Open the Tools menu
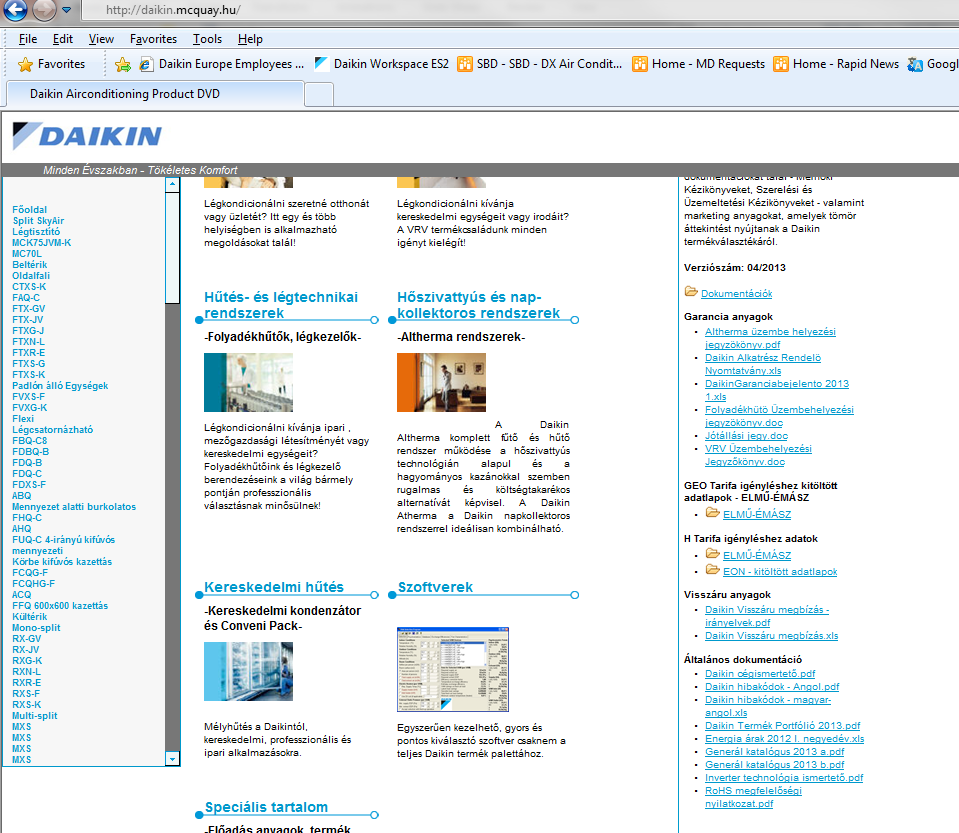 click(207, 39)
